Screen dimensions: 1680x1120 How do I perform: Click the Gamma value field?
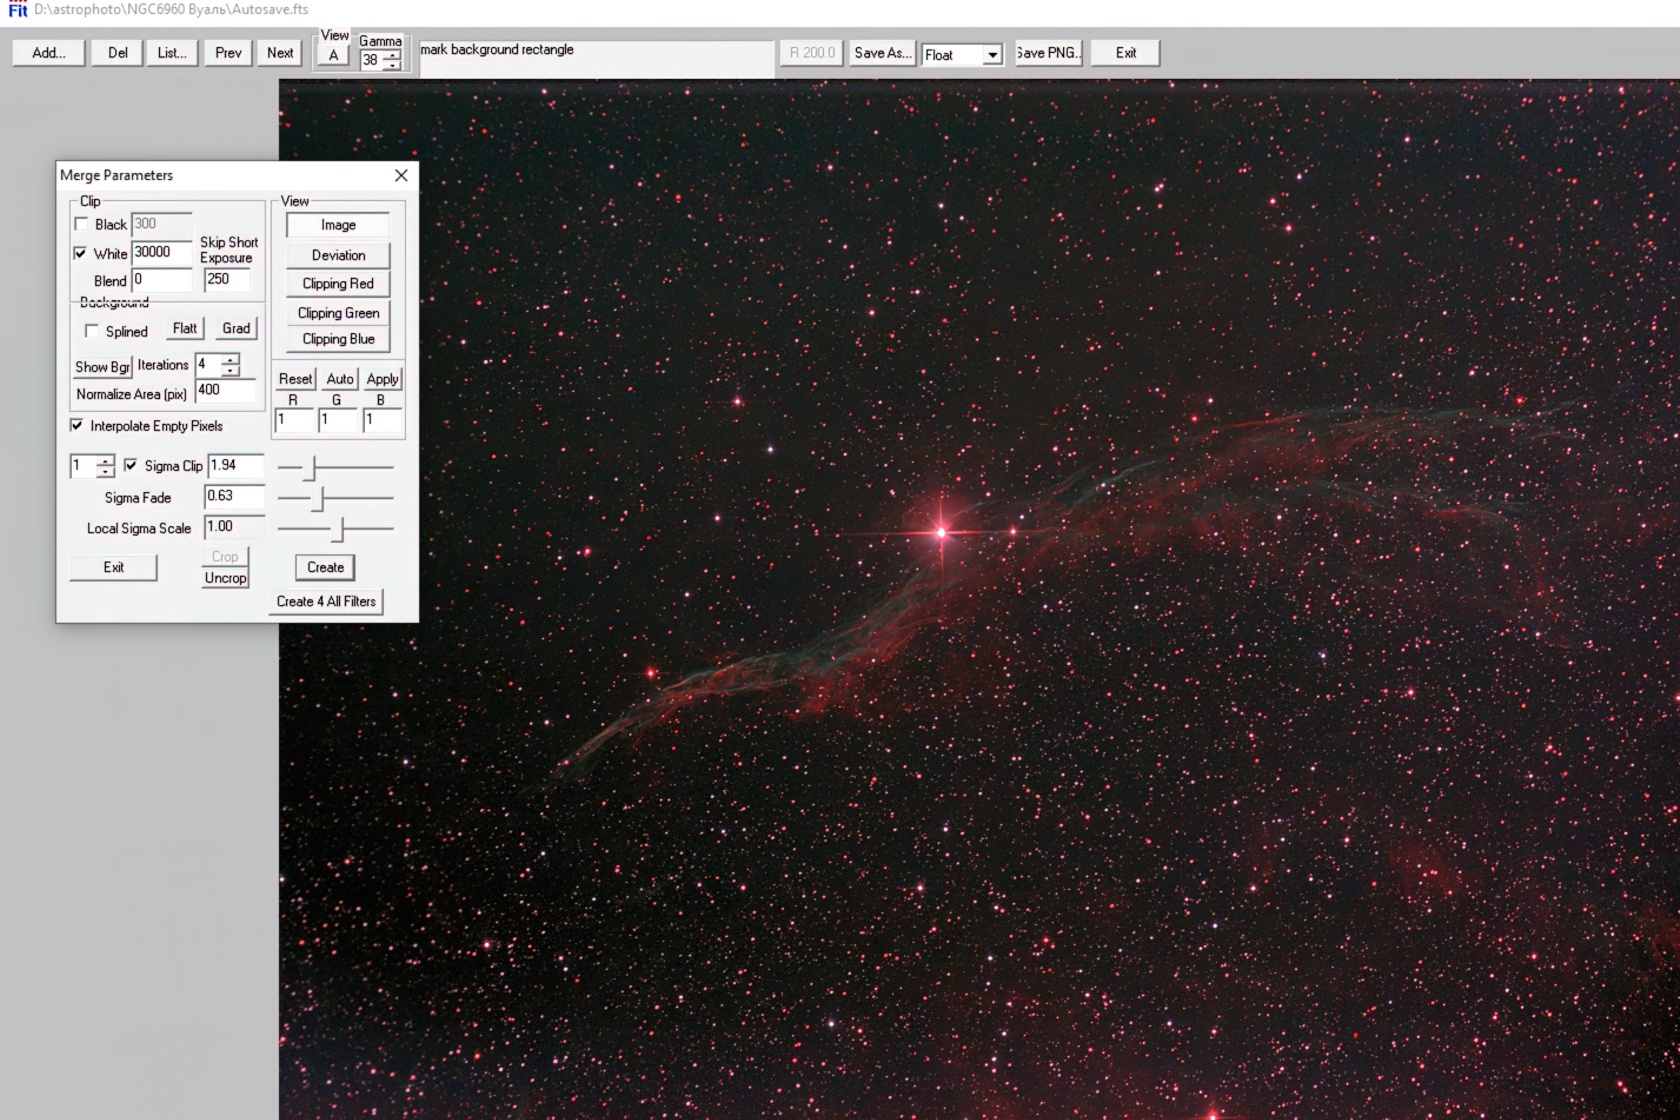point(371,60)
